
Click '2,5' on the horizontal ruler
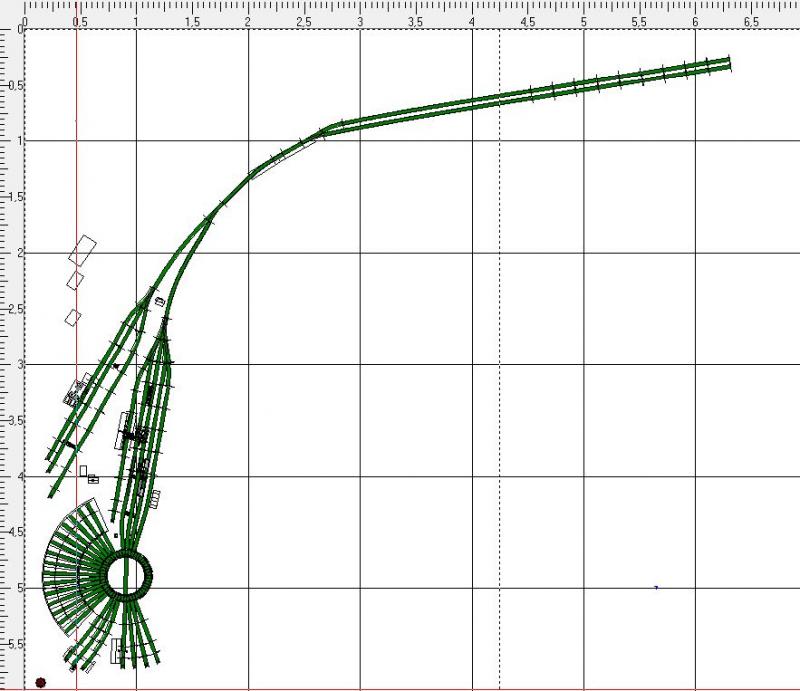[x=304, y=22]
